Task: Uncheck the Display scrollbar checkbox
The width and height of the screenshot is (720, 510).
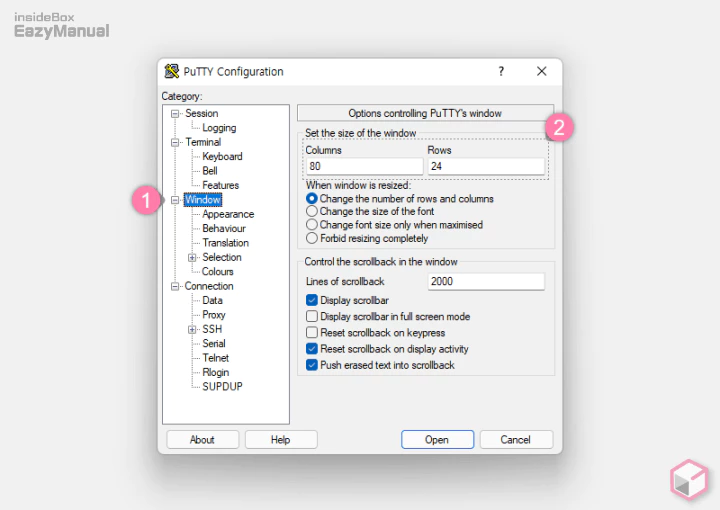Action: 312,300
